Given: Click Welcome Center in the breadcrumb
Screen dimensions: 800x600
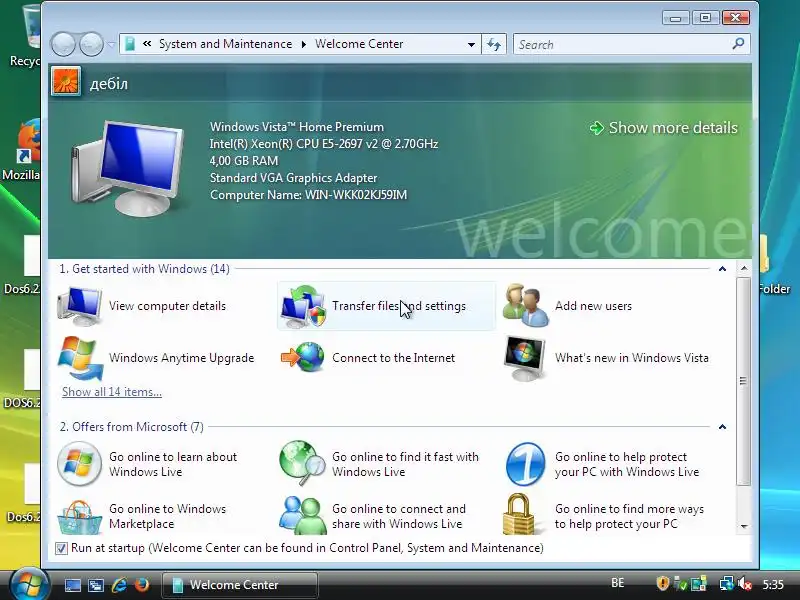Looking at the screenshot, I should (x=359, y=44).
